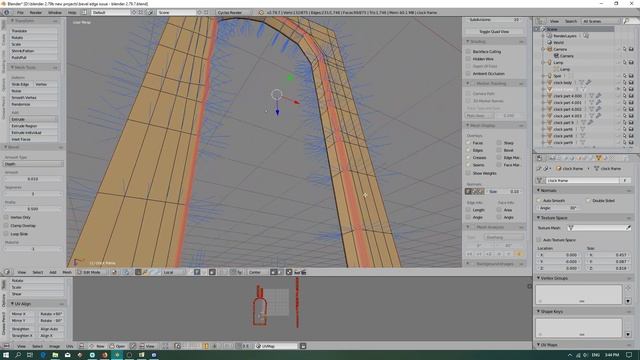The width and height of the screenshot is (640, 360).
Task: Toggle Hidden Wire checkbox
Action: coord(468,59)
